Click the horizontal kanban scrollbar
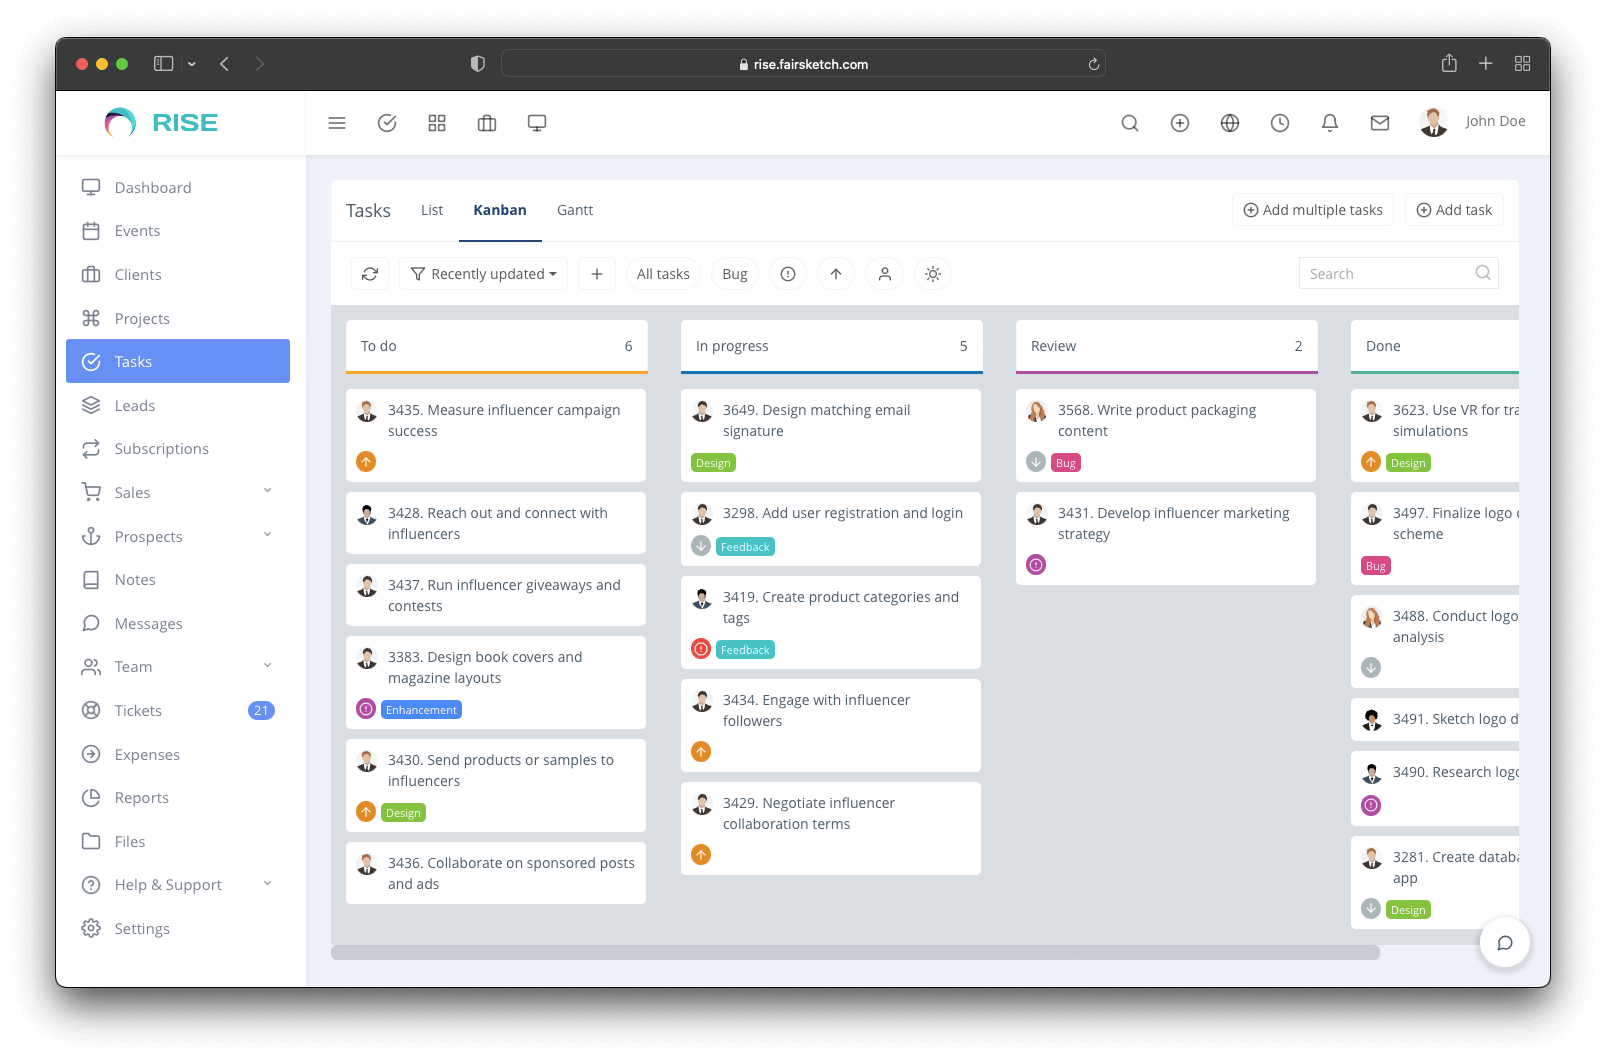 coord(855,953)
